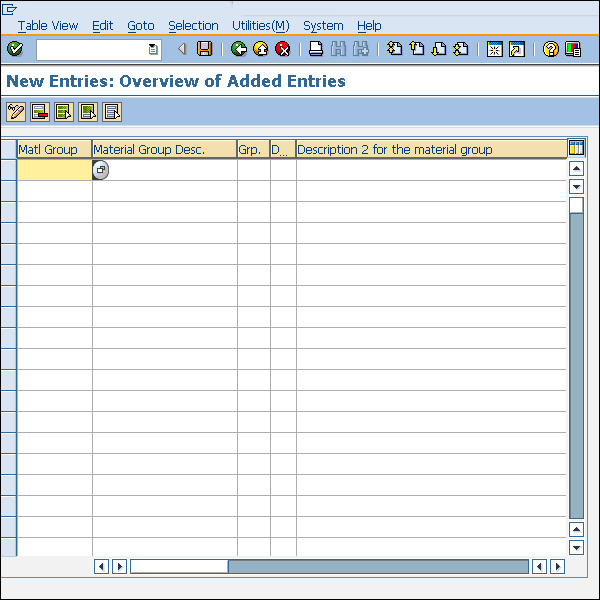600x600 pixels.
Task: Click the vertical scrollbar thumb
Action: tap(576, 205)
